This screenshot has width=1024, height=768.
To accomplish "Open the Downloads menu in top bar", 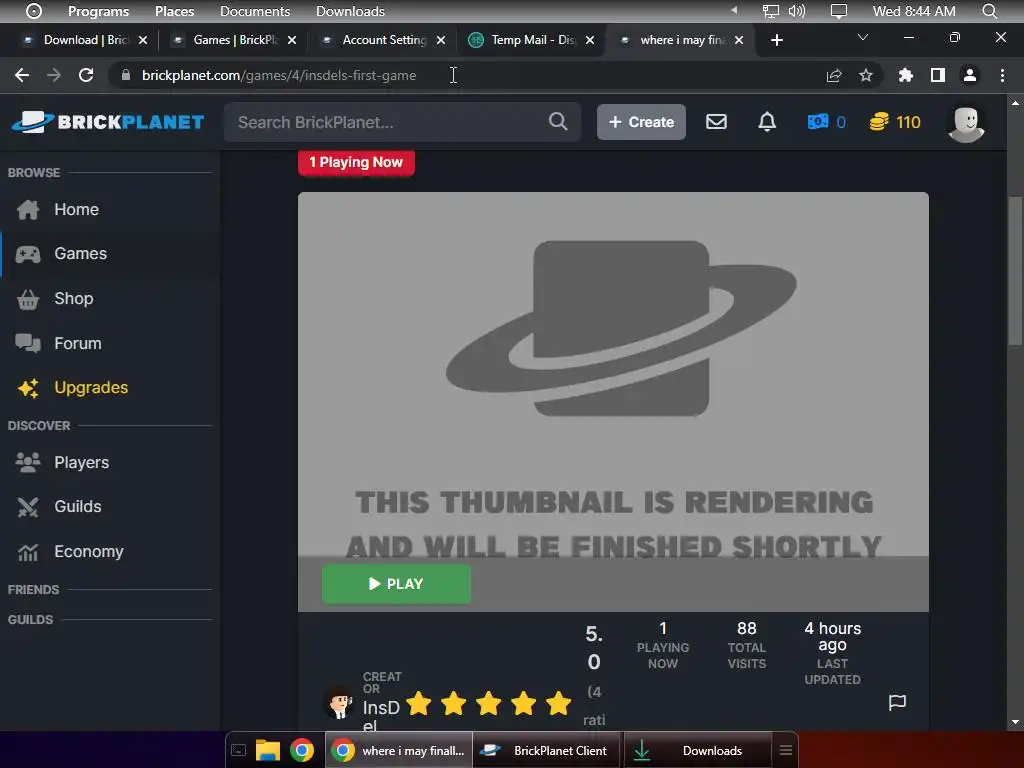I will 350,11.
